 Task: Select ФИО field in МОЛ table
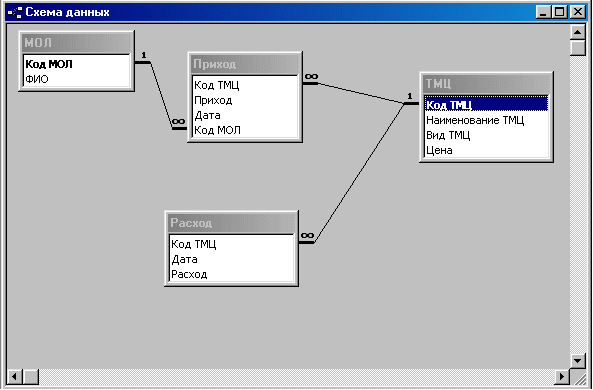(x=77, y=79)
